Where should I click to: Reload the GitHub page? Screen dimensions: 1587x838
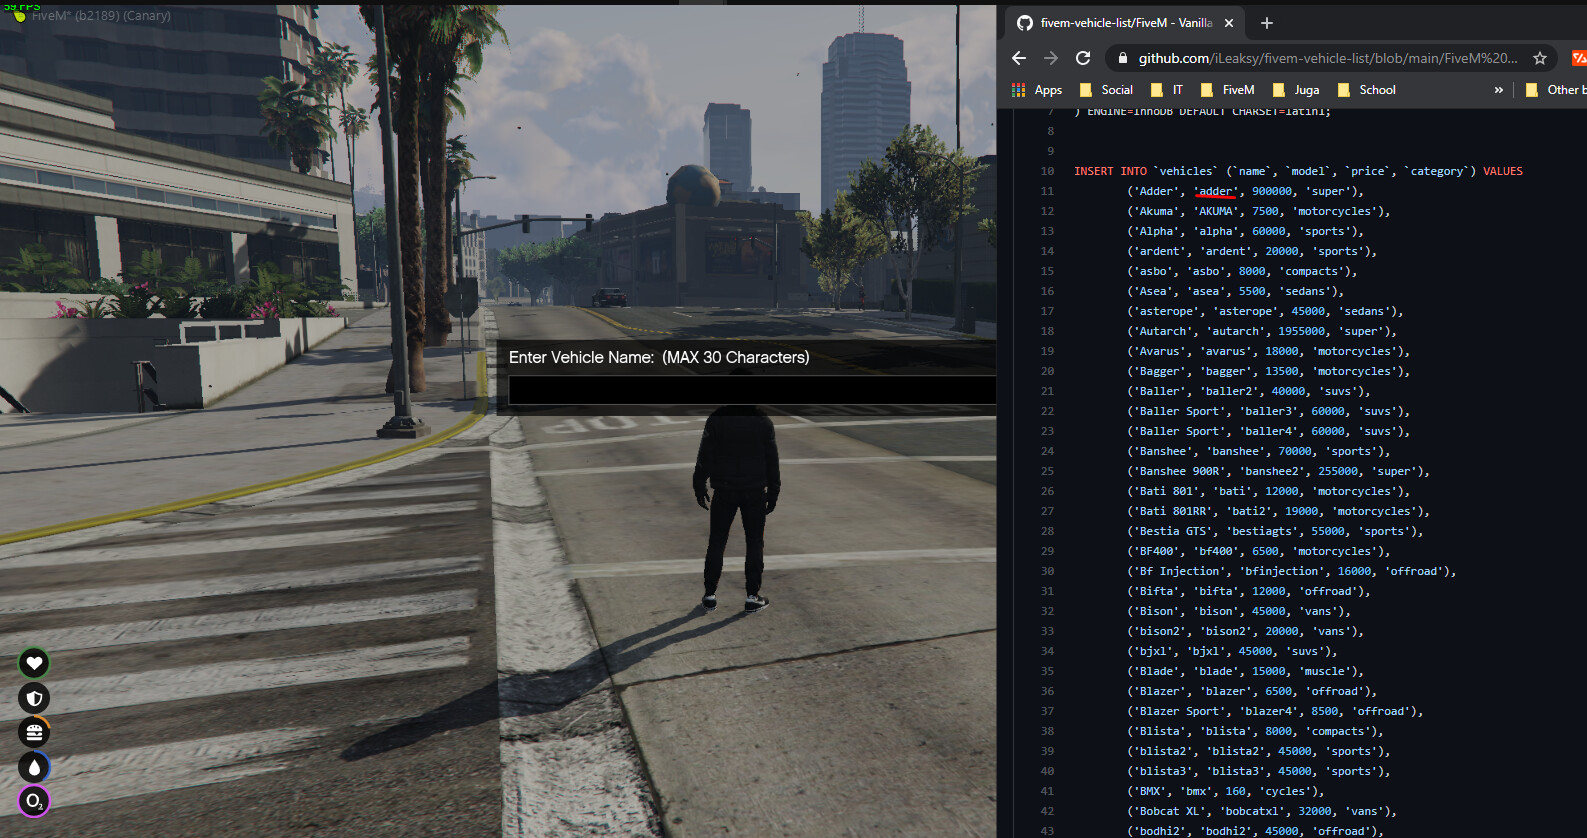pyautogui.click(x=1083, y=58)
